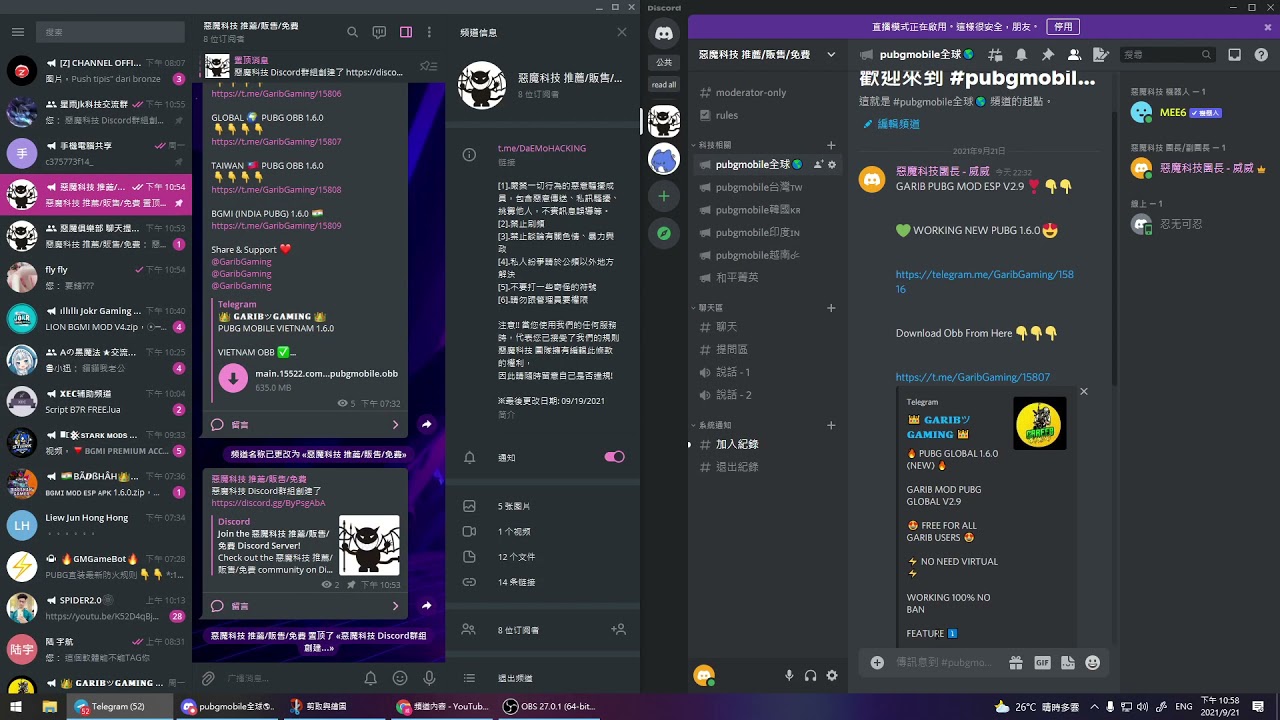This screenshot has height=720, width=1280.
Task: Record voice message in Telegram
Action: tap(429, 678)
